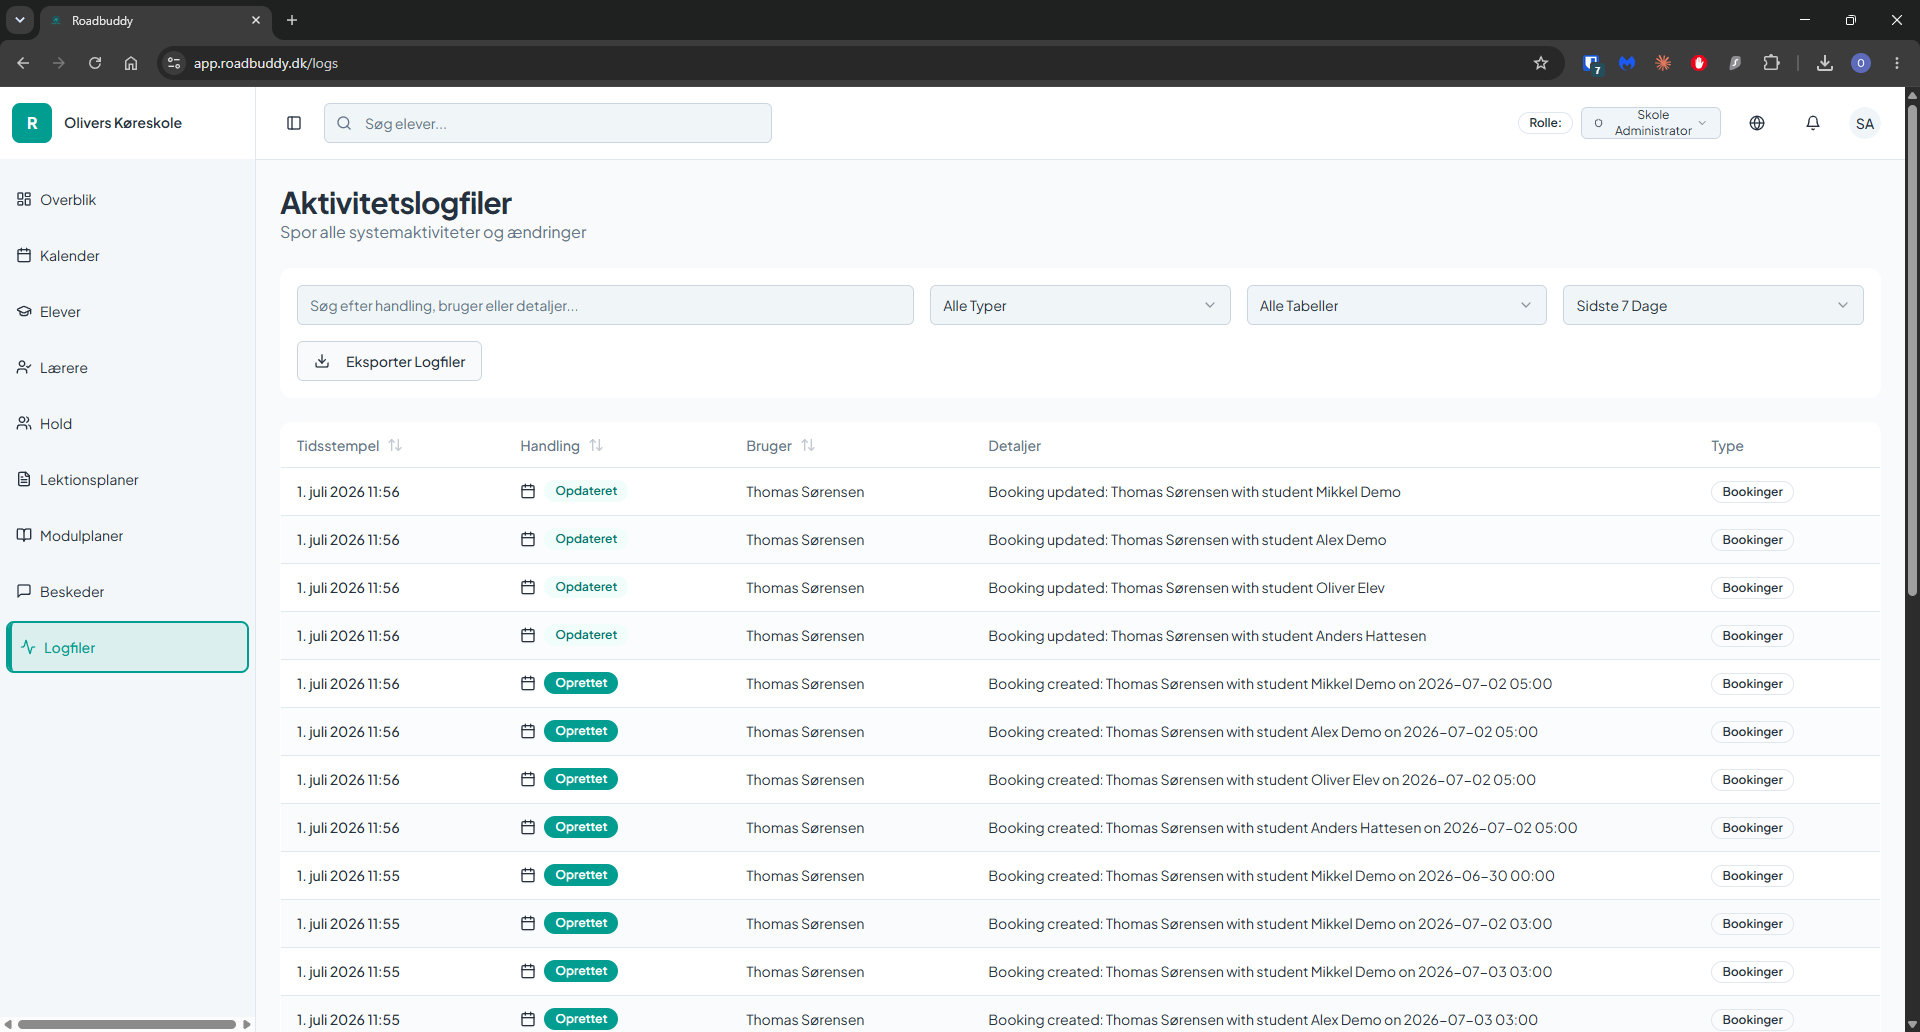Click Aktivitetslogfiler page heading
Image resolution: width=1920 pixels, height=1032 pixels.
pos(396,203)
